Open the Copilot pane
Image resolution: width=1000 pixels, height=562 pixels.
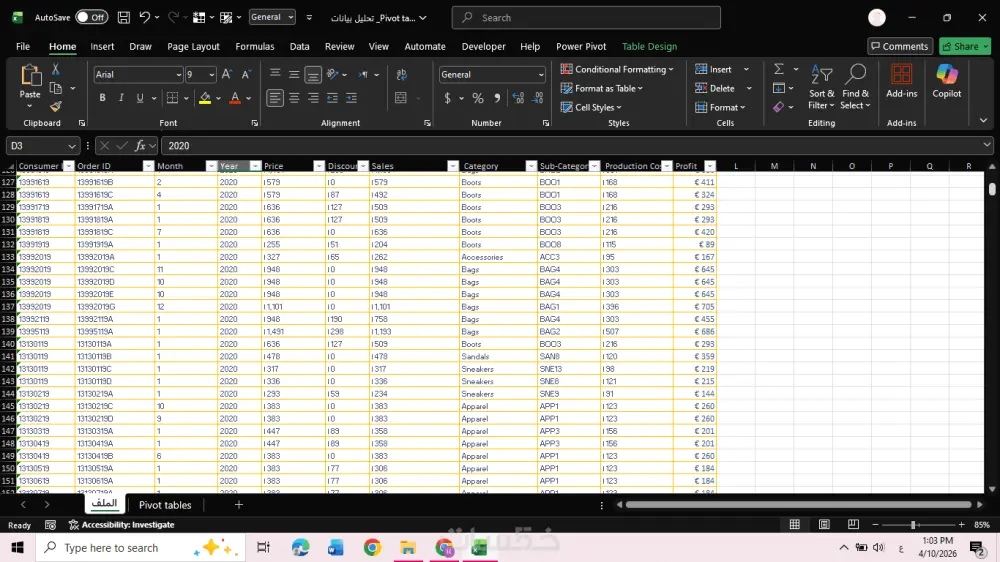click(x=946, y=80)
